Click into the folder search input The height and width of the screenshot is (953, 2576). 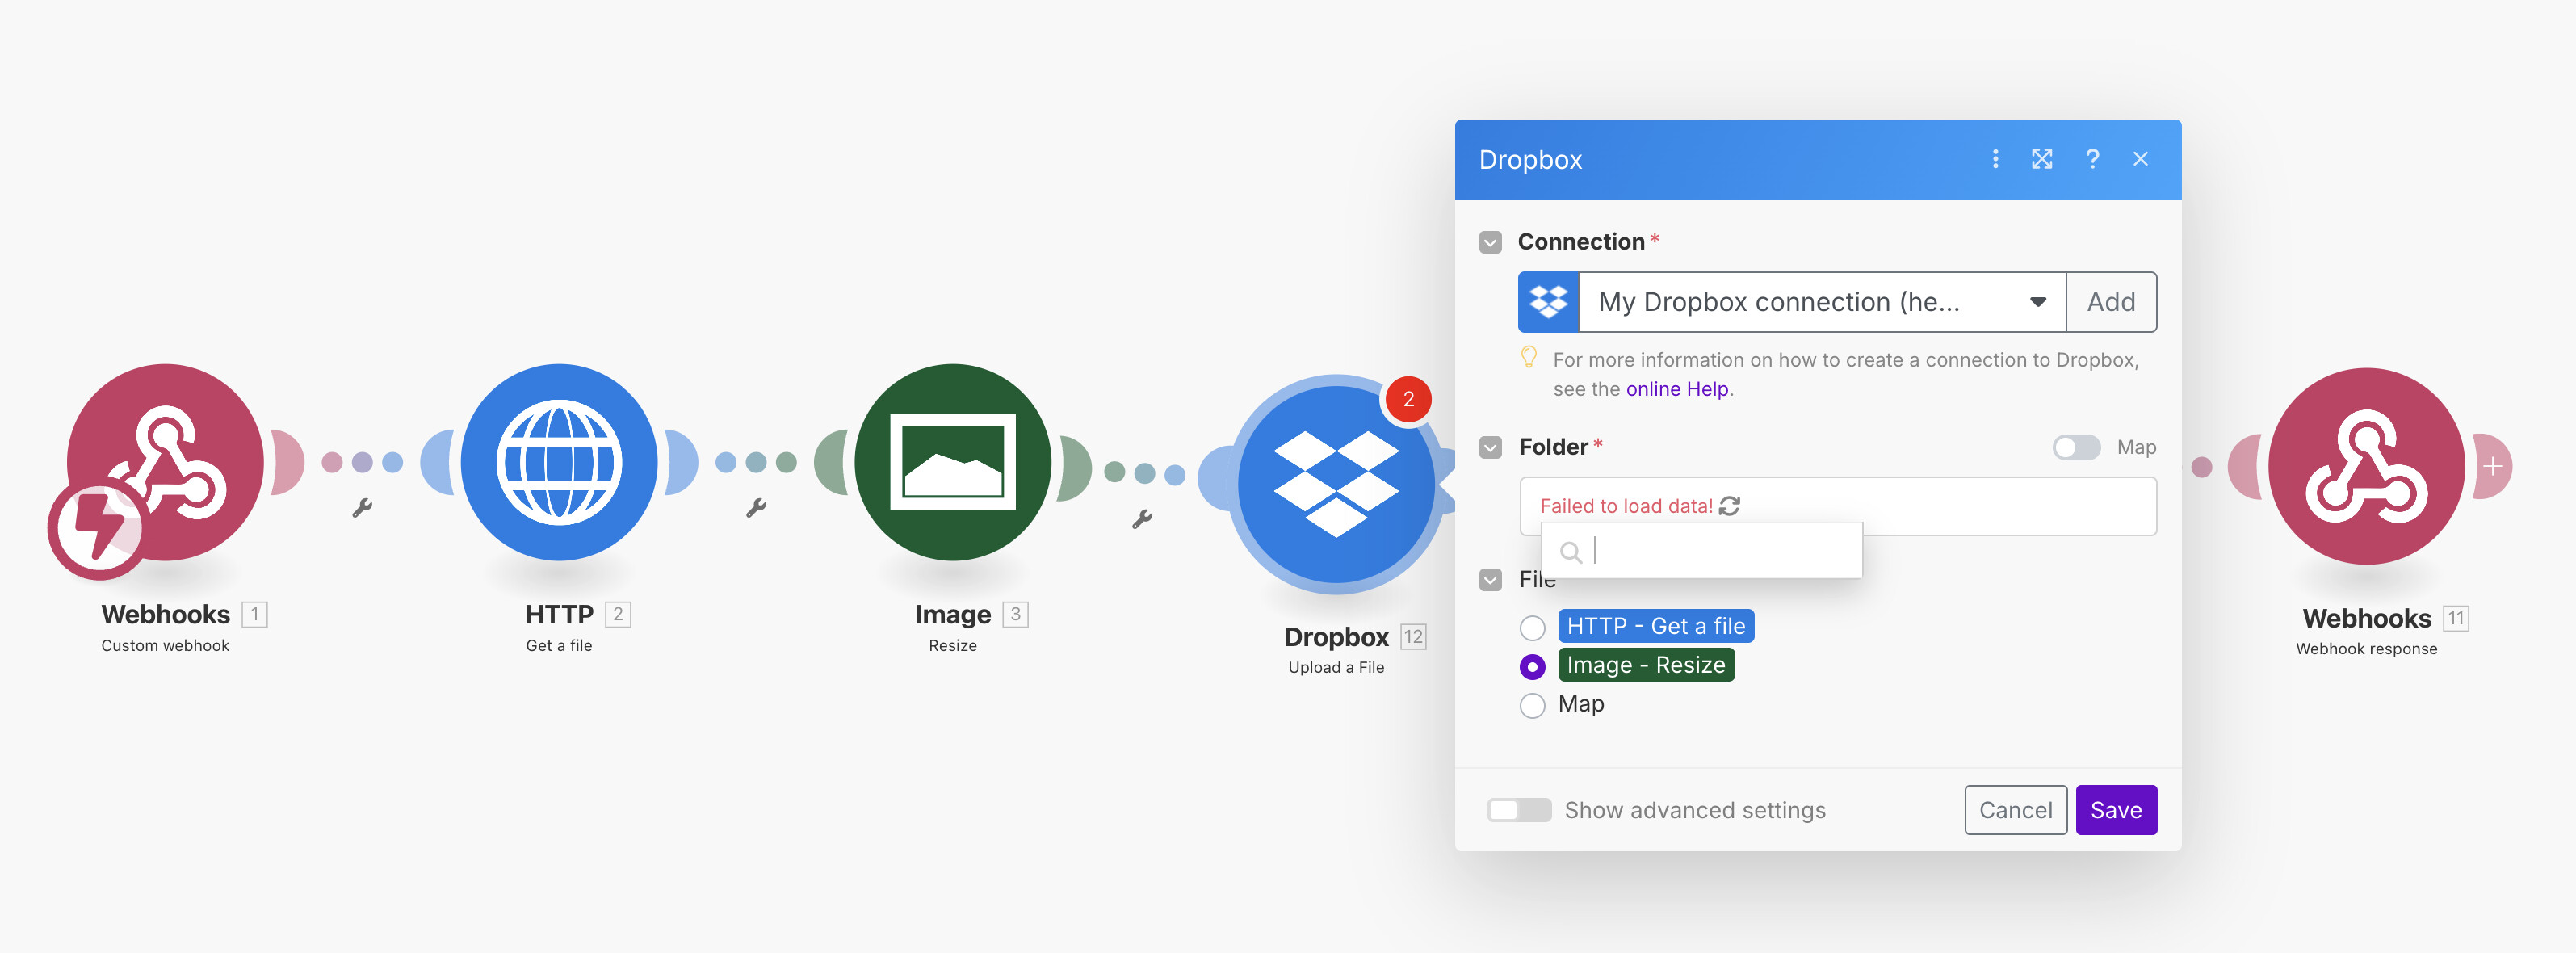(1702, 551)
